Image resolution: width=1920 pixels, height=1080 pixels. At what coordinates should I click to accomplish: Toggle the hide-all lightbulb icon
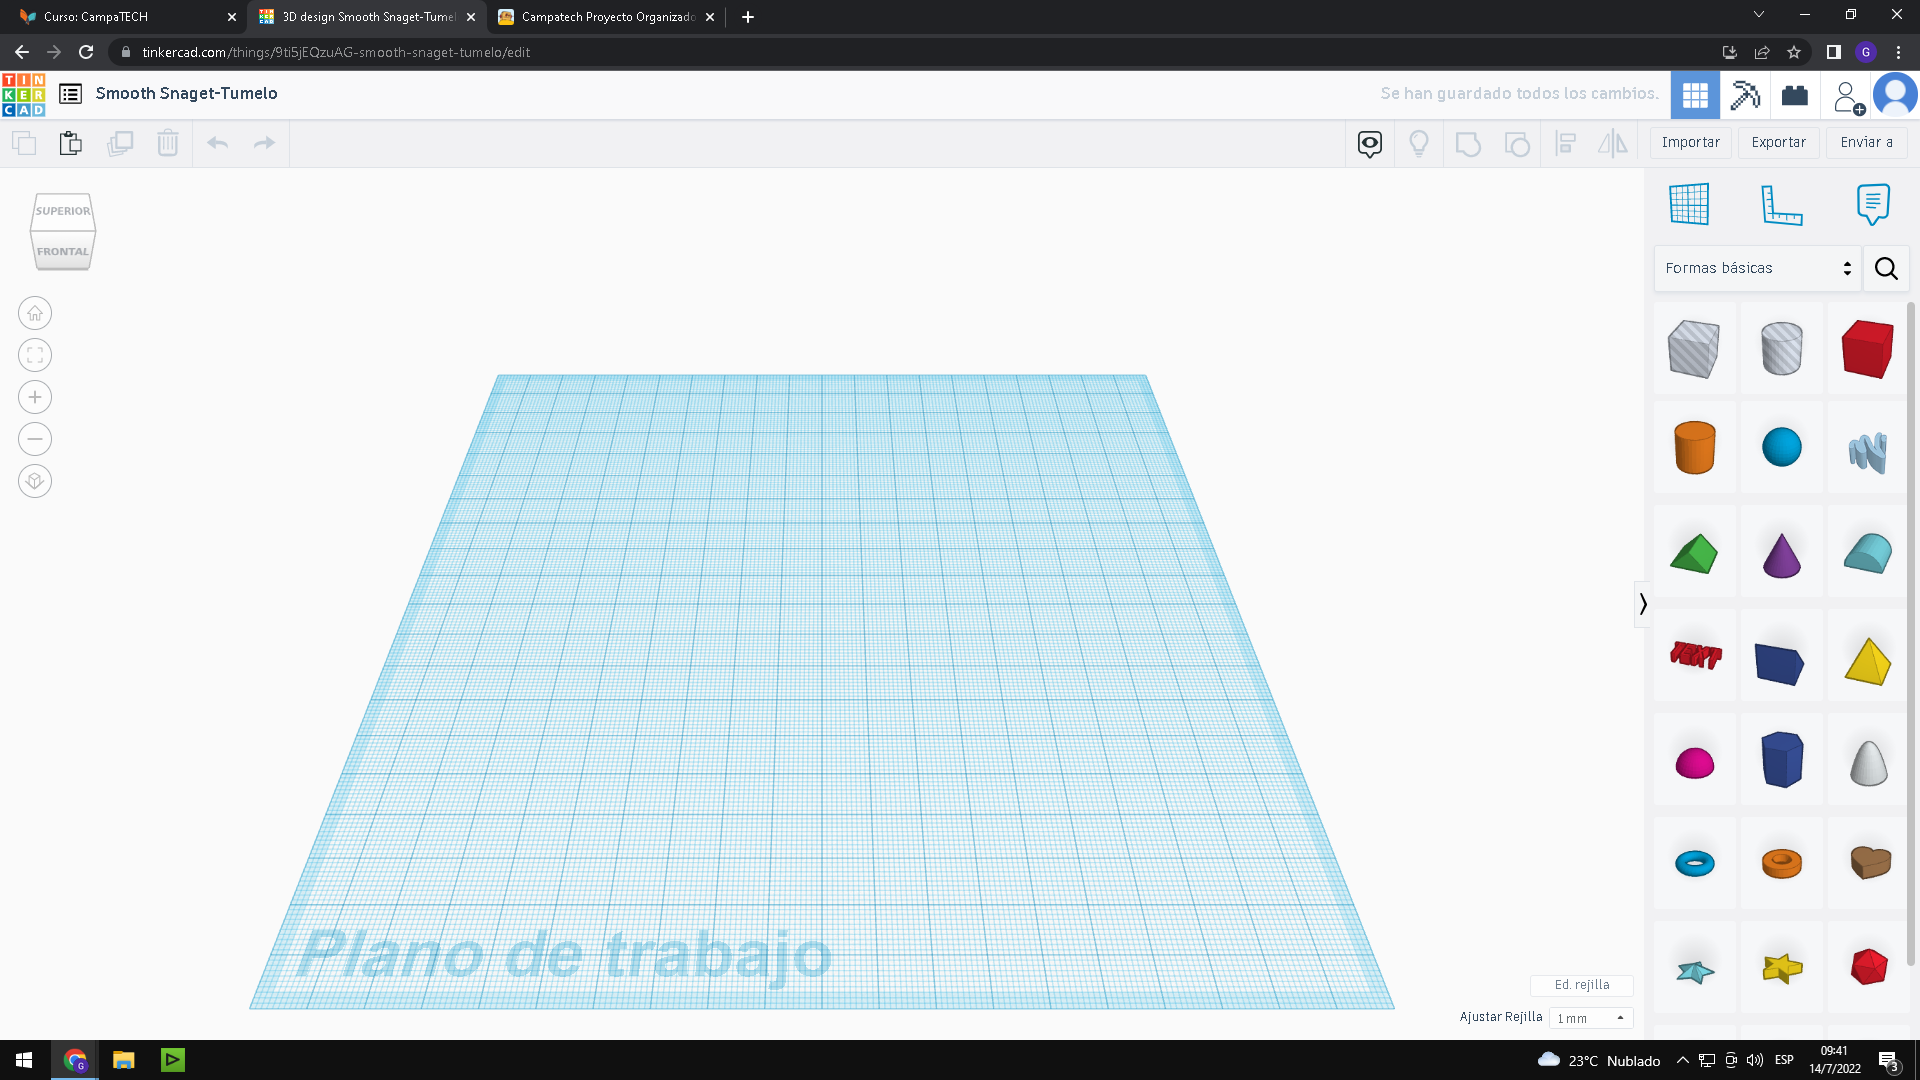click(x=1419, y=143)
